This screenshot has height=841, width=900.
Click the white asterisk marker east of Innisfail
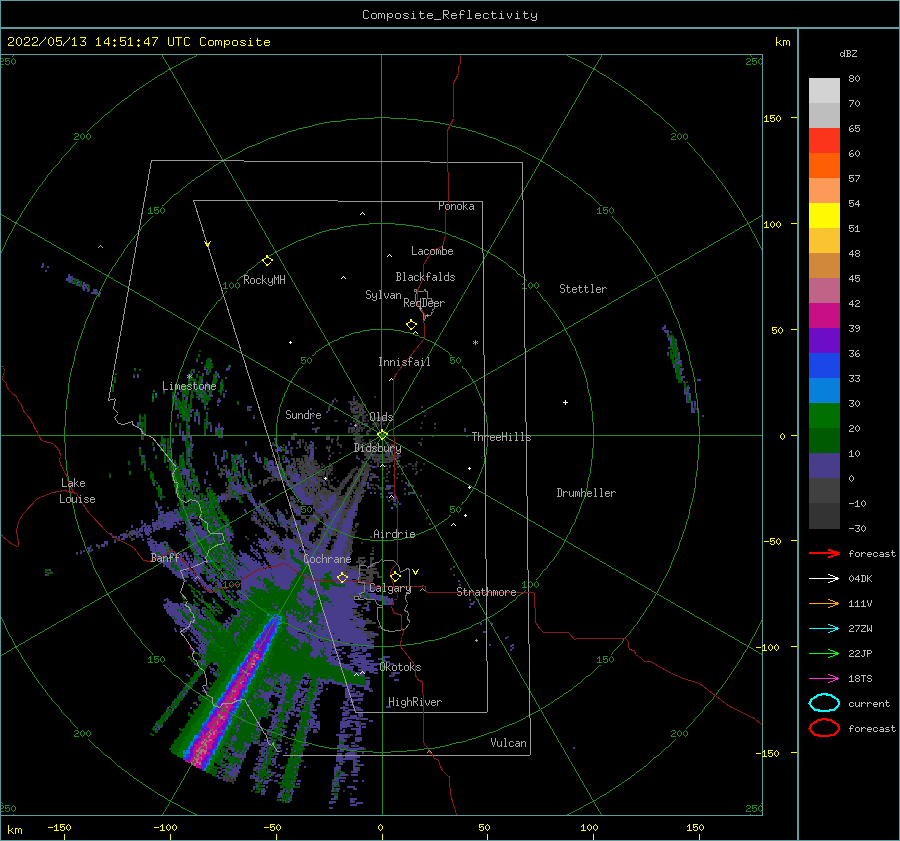(475, 343)
